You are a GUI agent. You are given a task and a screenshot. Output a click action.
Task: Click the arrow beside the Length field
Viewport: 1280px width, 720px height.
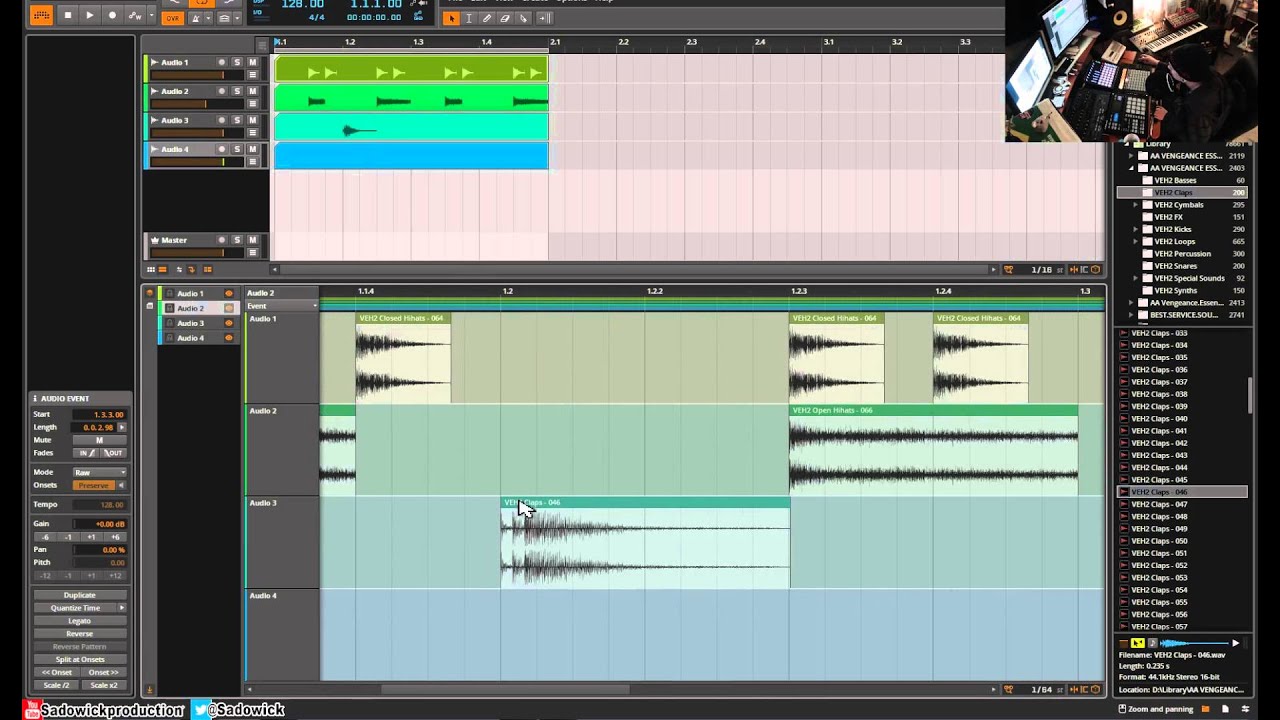122,427
